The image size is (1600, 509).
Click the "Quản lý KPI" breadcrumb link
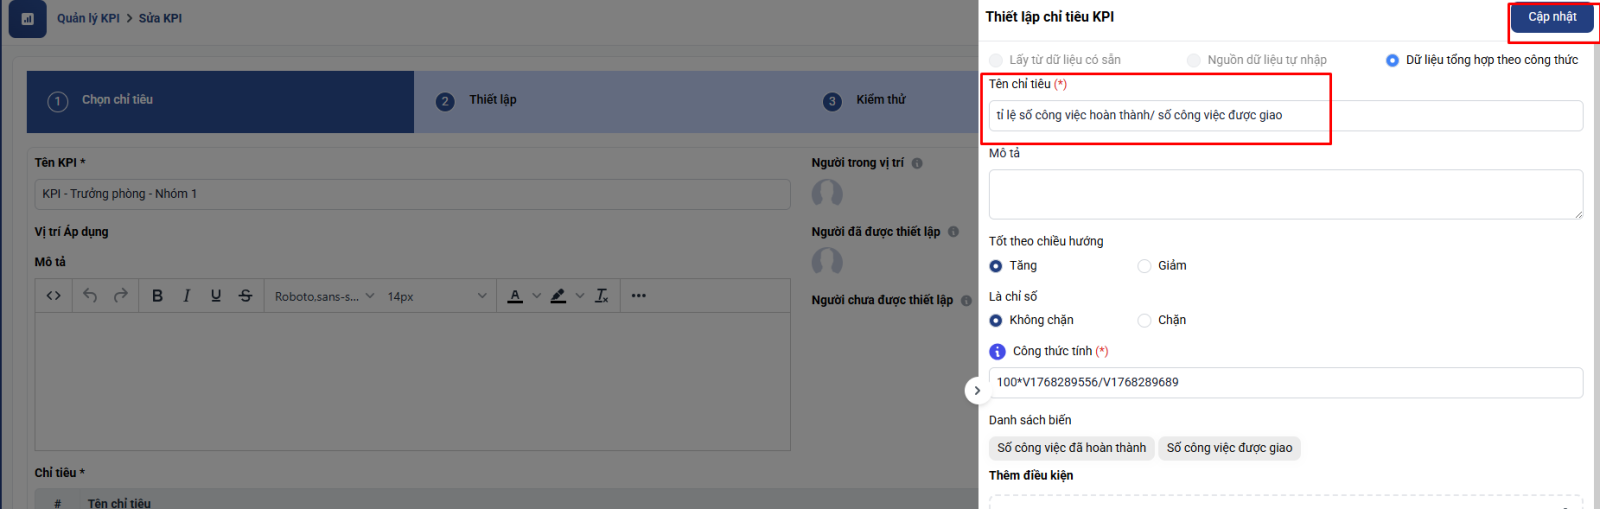coord(88,18)
